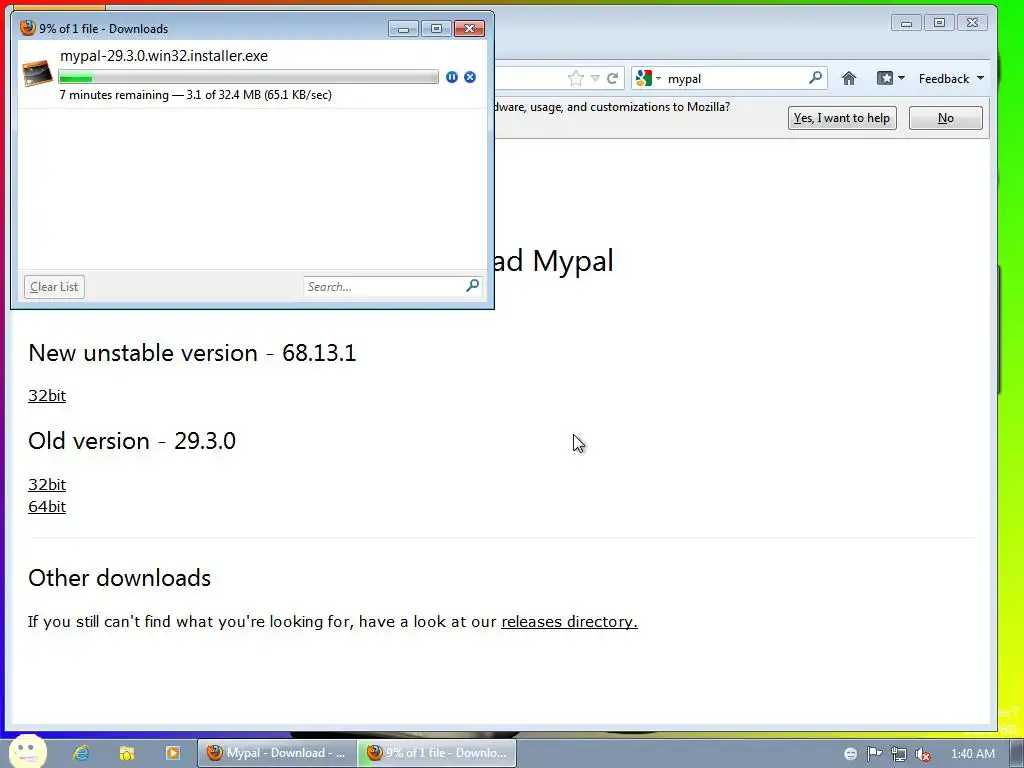The height and width of the screenshot is (768, 1024).
Task: Click the Other downloads heading
Action: pos(120,578)
